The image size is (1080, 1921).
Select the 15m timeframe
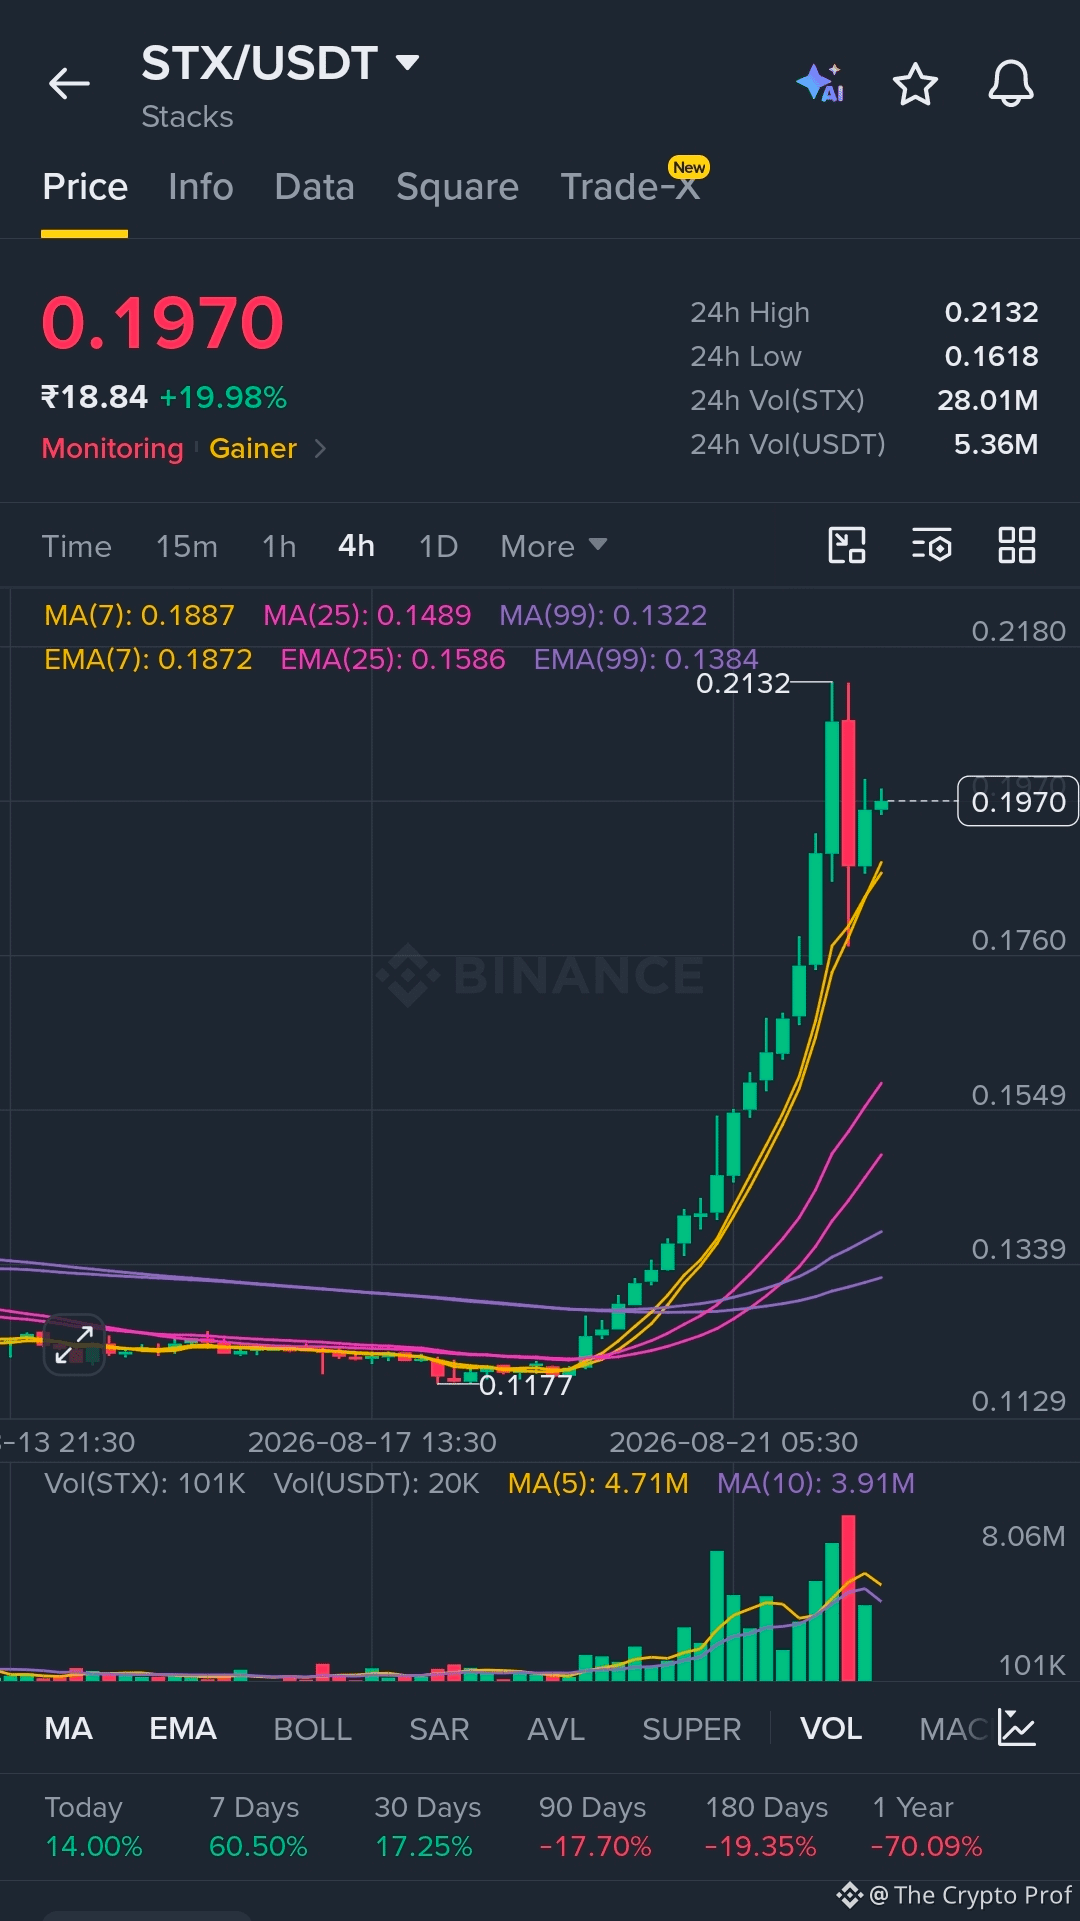[187, 546]
